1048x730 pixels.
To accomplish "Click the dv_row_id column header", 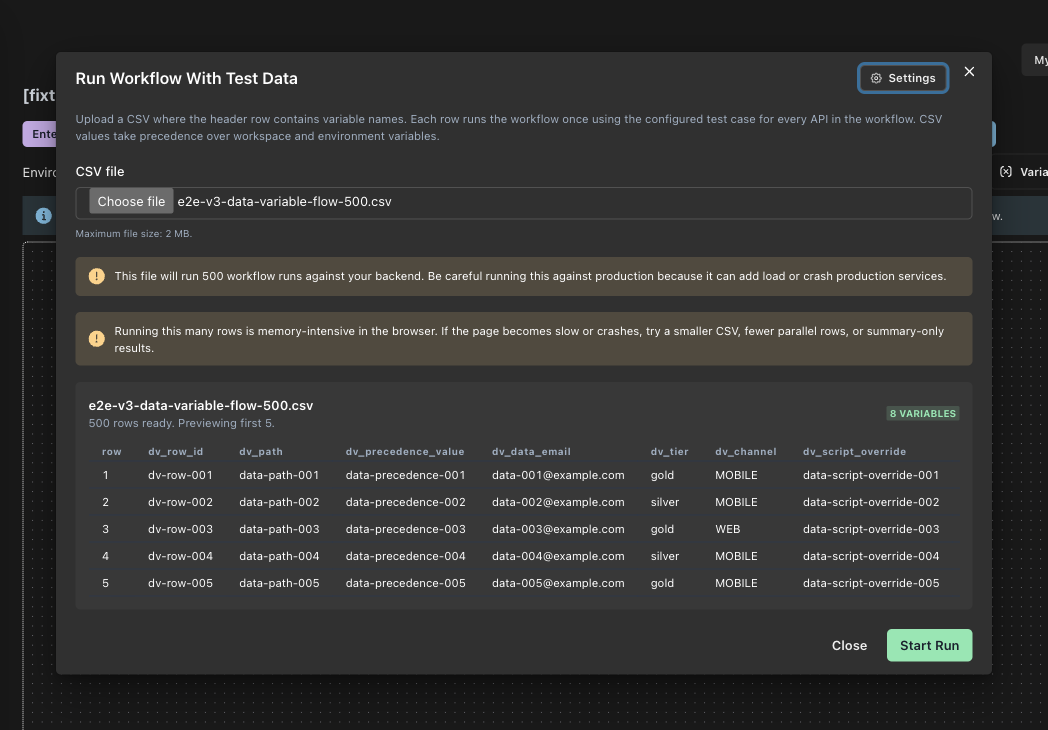I will pyautogui.click(x=175, y=451).
